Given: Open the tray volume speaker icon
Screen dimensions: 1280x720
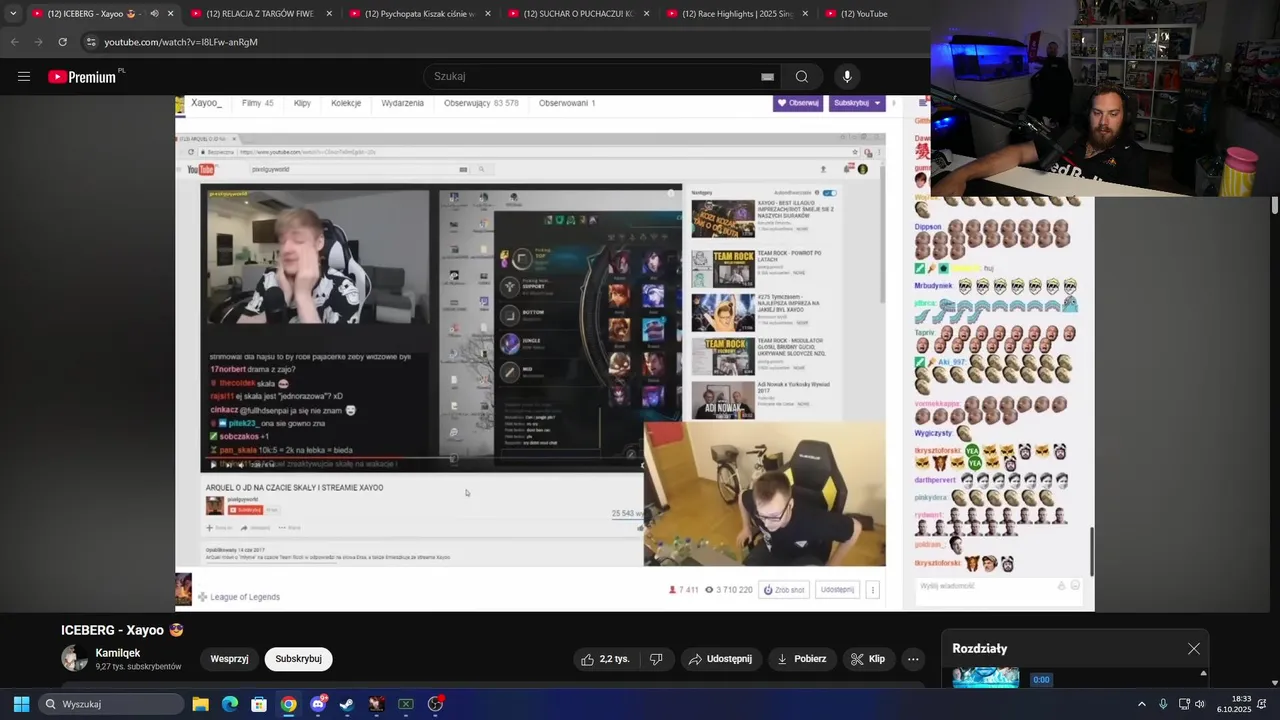Looking at the screenshot, I should click(1200, 704).
